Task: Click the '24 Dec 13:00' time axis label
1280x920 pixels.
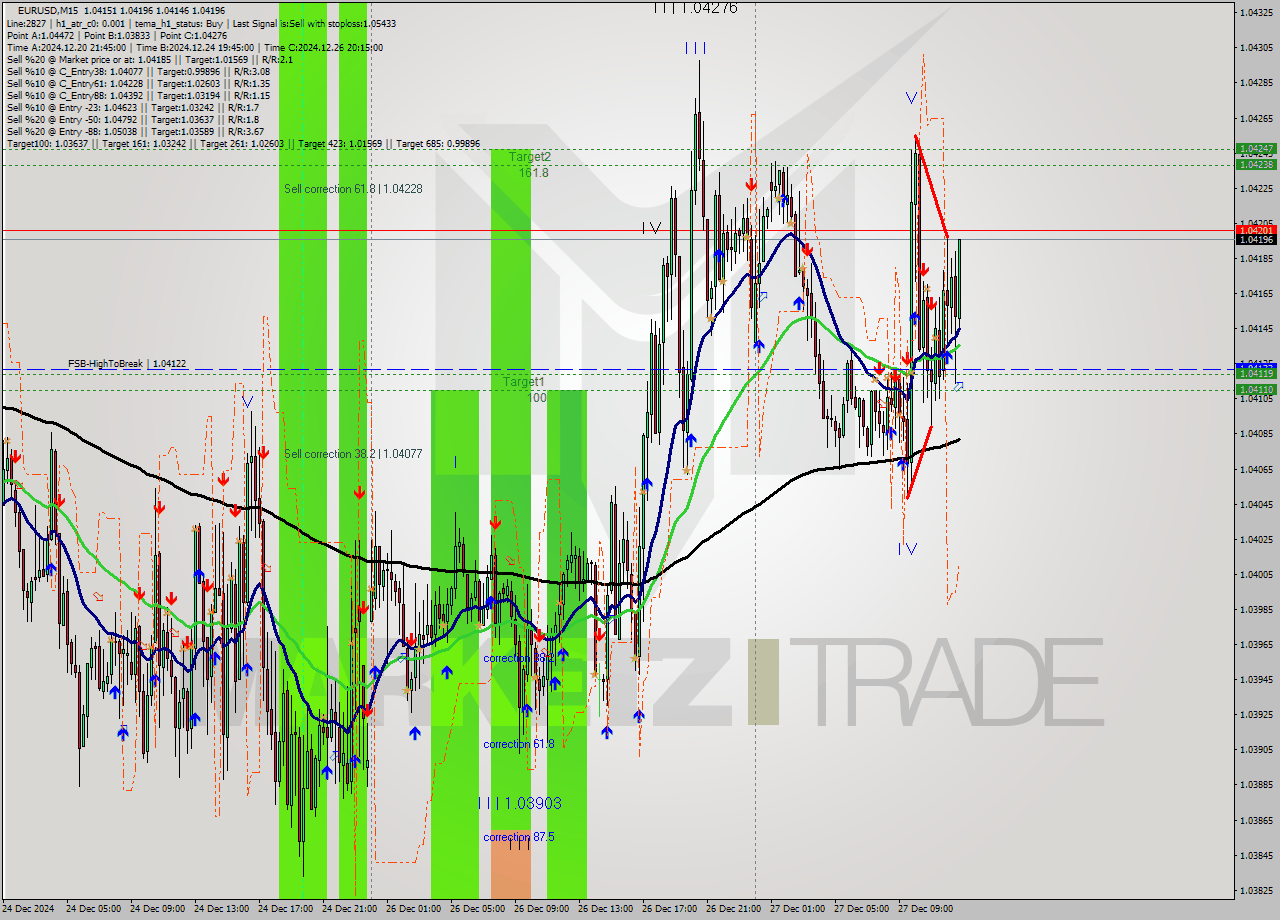Action: [x=221, y=909]
